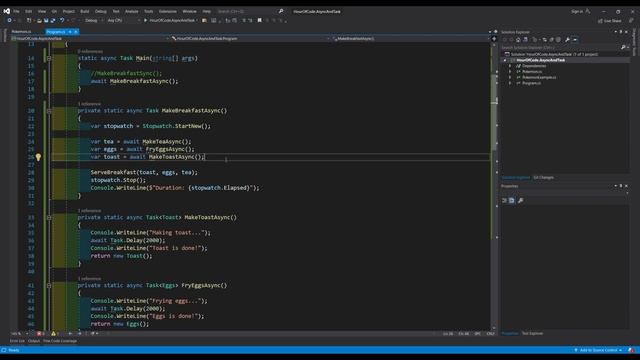This screenshot has height=360, width=640.
Task: Close the Program.cs tab
Action: (x=76, y=32)
